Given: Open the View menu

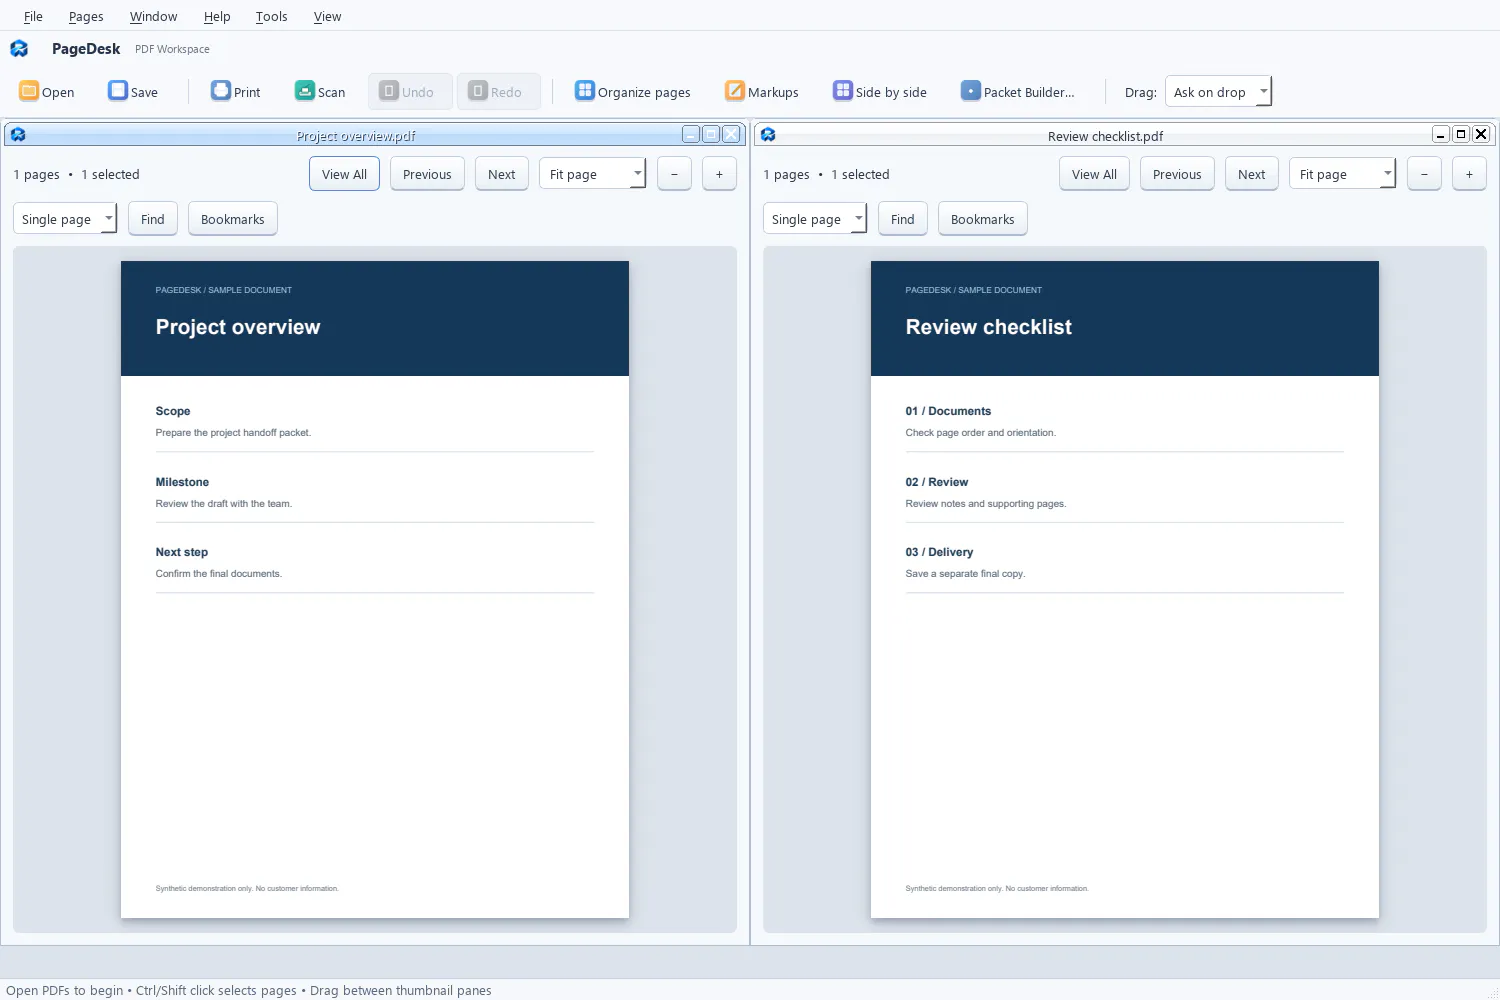Looking at the screenshot, I should pos(327,16).
